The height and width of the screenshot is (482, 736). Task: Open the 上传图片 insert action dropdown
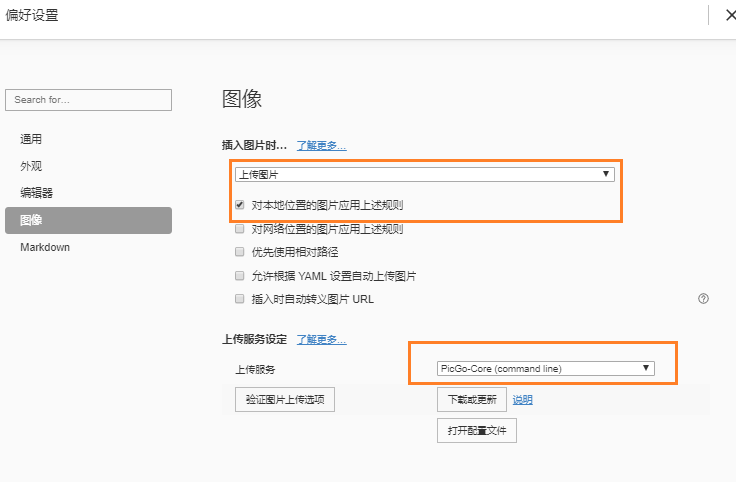424,174
